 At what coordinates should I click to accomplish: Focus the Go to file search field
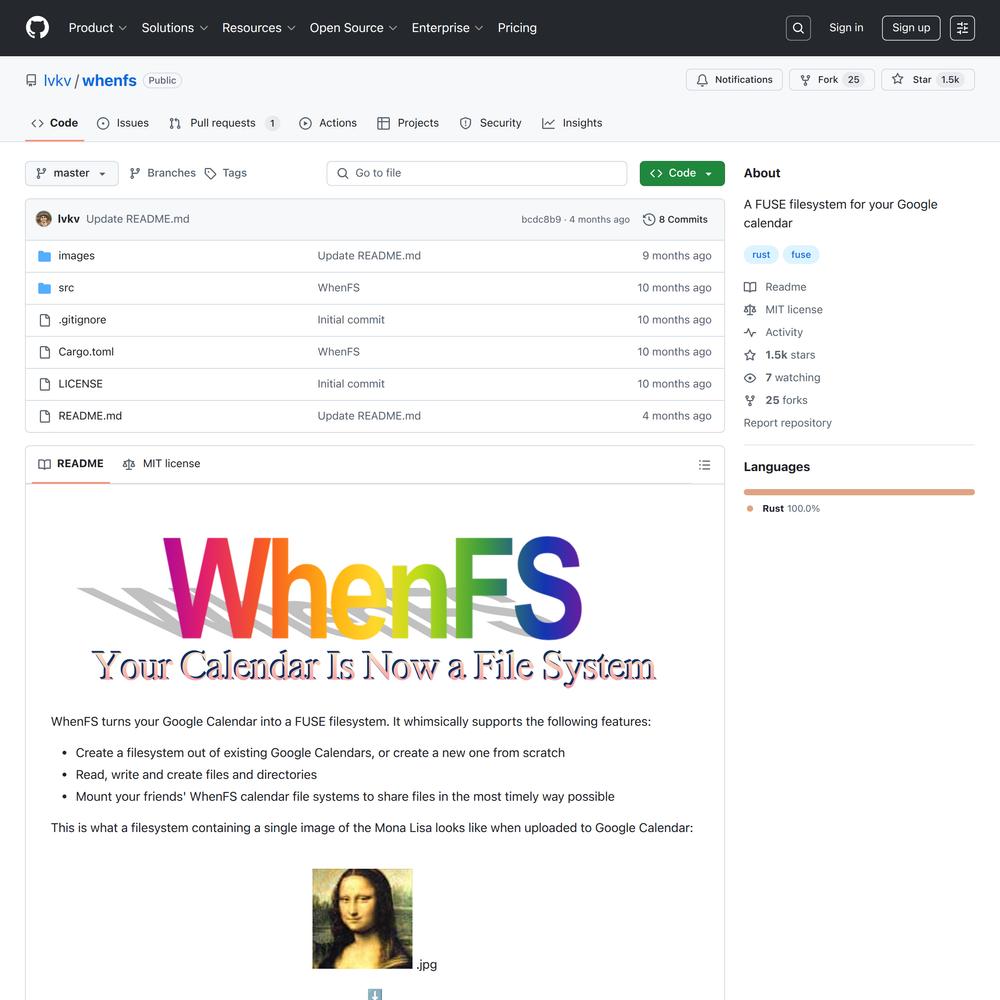476,173
